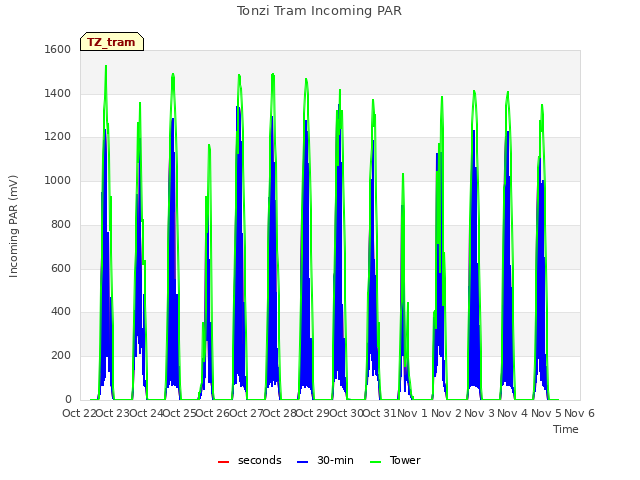
Task: Click the 'Oct 22' x-axis tick label
Action: click(x=79, y=413)
